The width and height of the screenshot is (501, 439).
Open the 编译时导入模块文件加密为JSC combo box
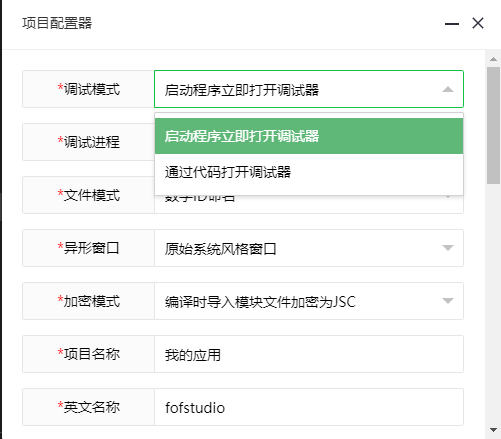pos(309,301)
